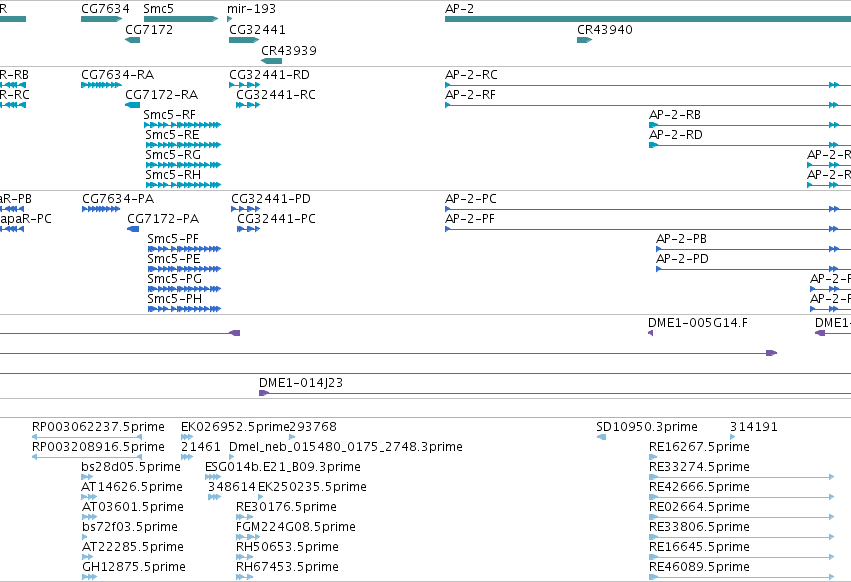Screen dimensions: 851x582
Task: Click EST label 21461
Action: [201, 447]
